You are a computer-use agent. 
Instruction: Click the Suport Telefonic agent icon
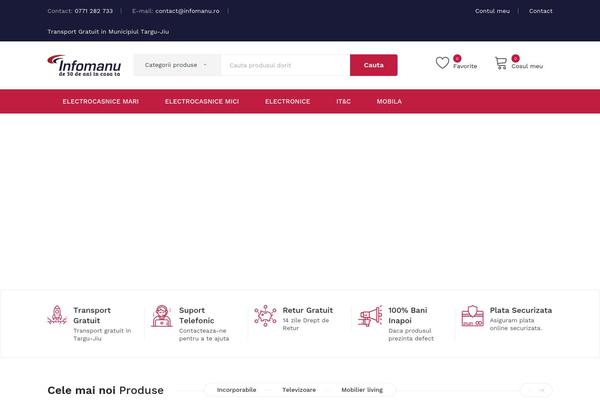(x=162, y=316)
